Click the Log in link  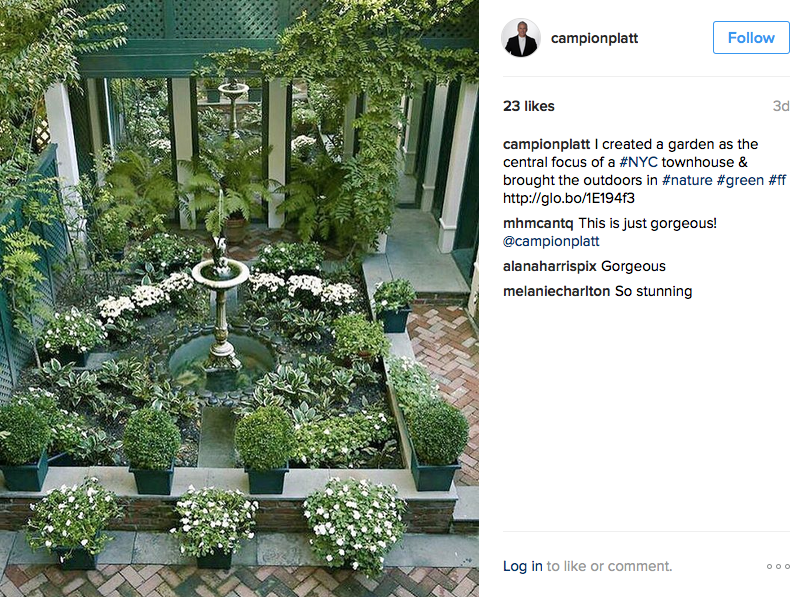(522, 566)
